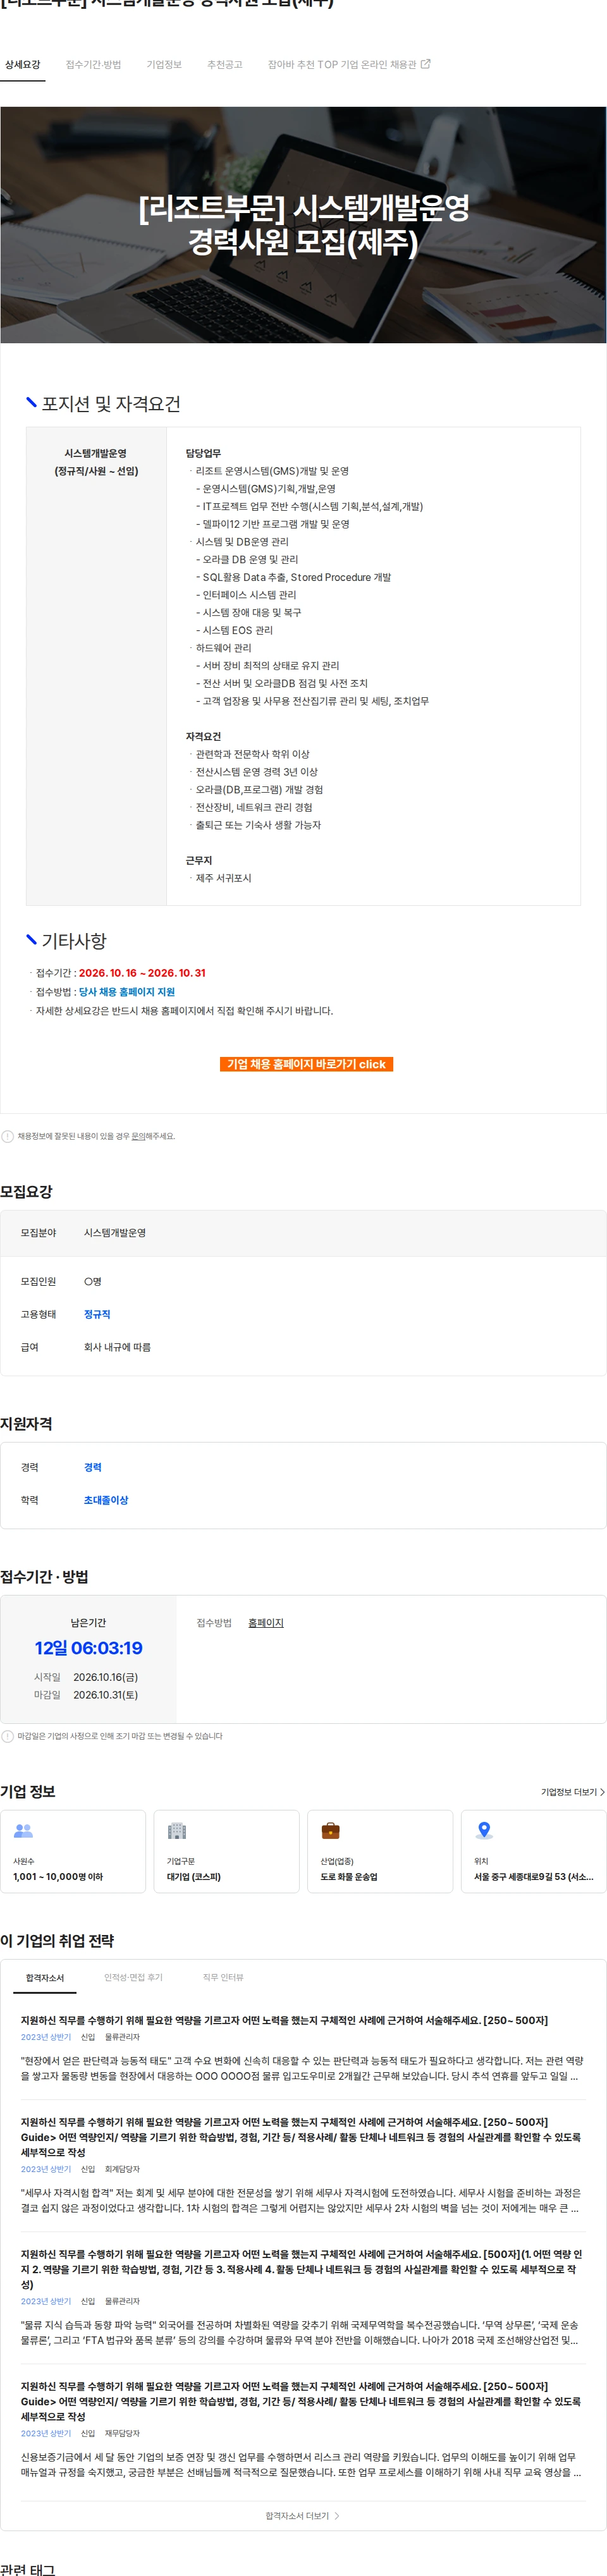Open the 추천공고 tab
This screenshot has height=2576, width=607.
click(225, 65)
